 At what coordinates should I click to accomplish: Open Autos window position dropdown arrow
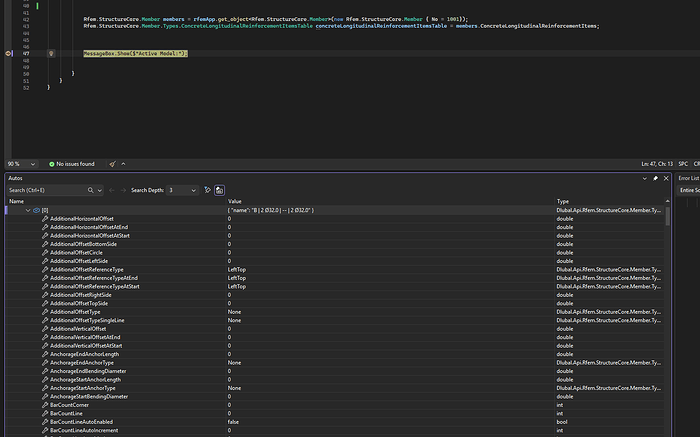[643, 178]
